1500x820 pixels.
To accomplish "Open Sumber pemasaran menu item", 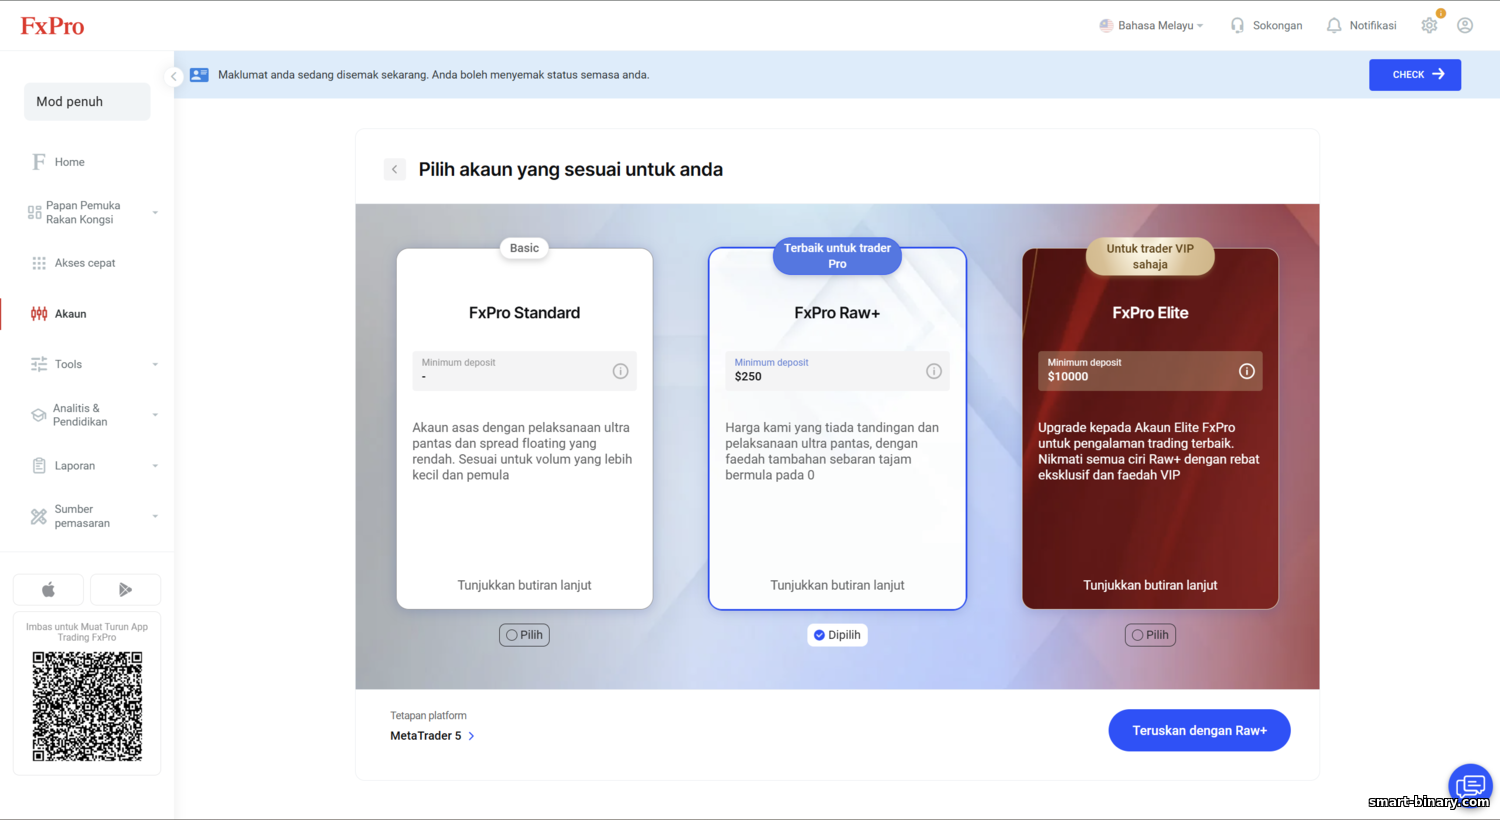I will click(82, 516).
